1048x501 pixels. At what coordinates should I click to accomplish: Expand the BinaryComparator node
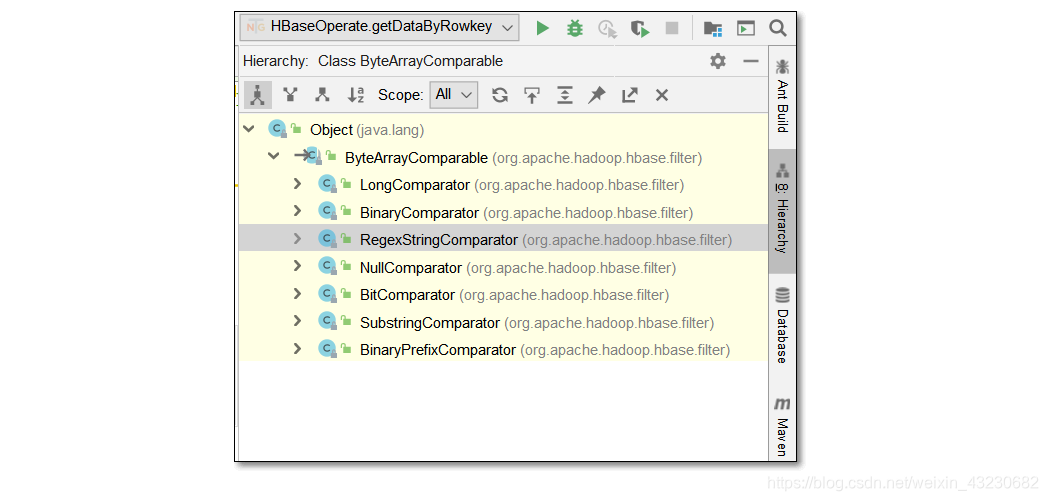click(298, 211)
